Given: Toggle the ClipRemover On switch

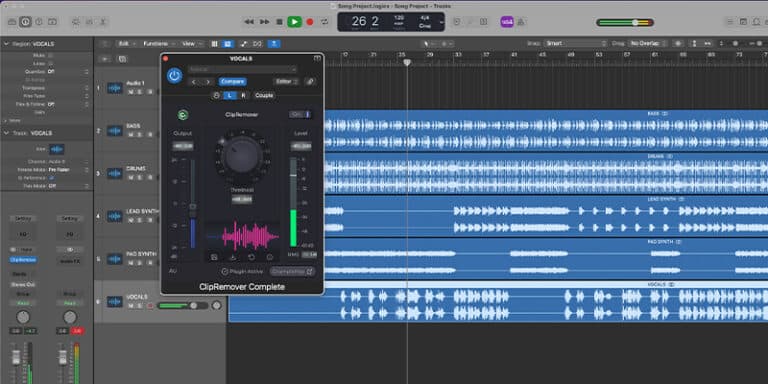Looking at the screenshot, I should tap(300, 115).
